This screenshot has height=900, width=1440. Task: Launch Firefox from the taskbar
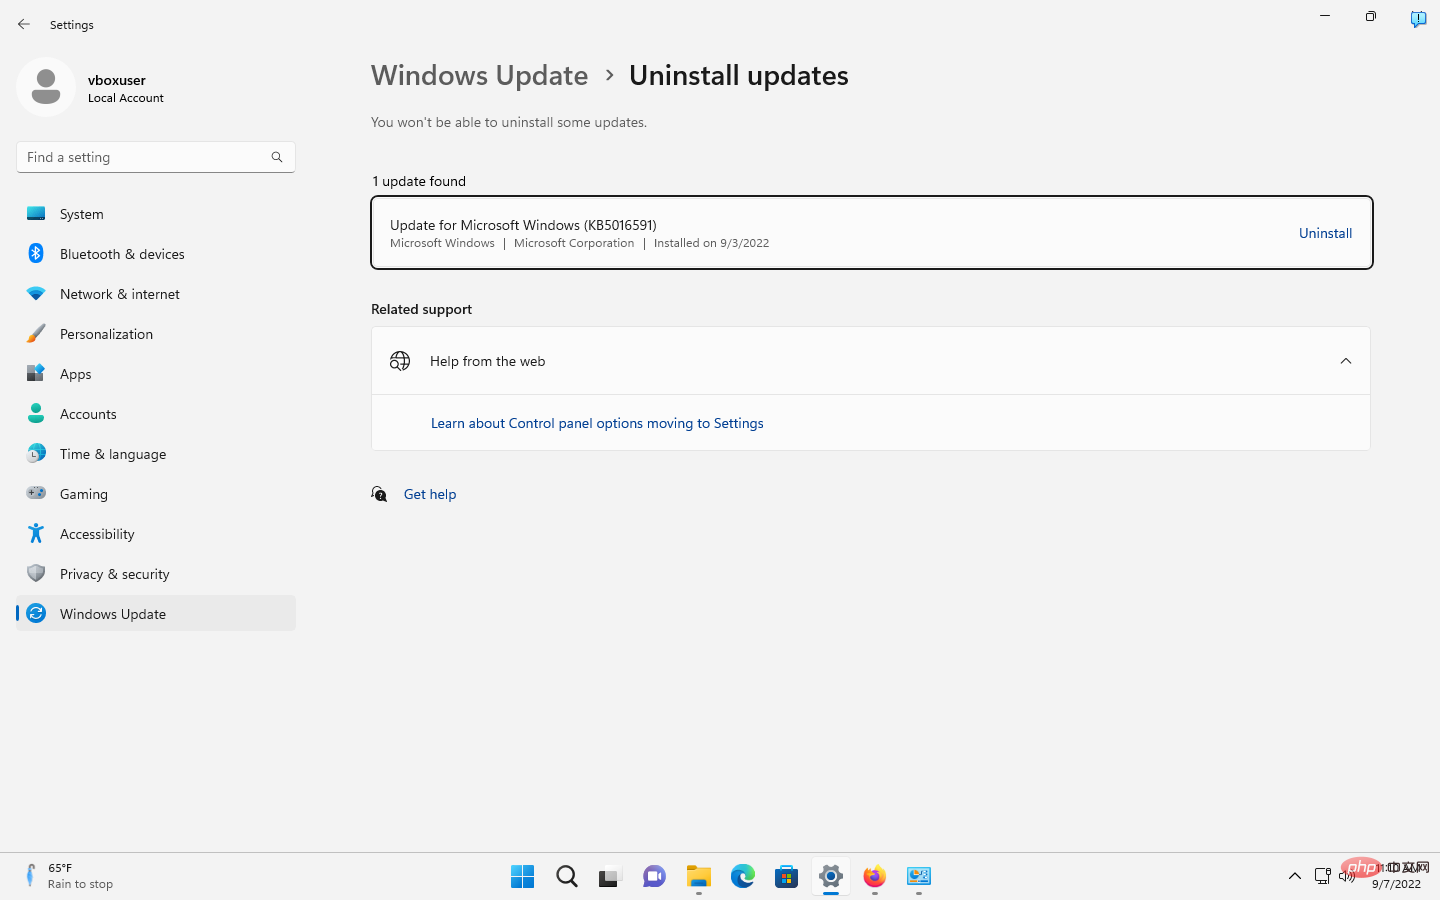click(x=875, y=877)
